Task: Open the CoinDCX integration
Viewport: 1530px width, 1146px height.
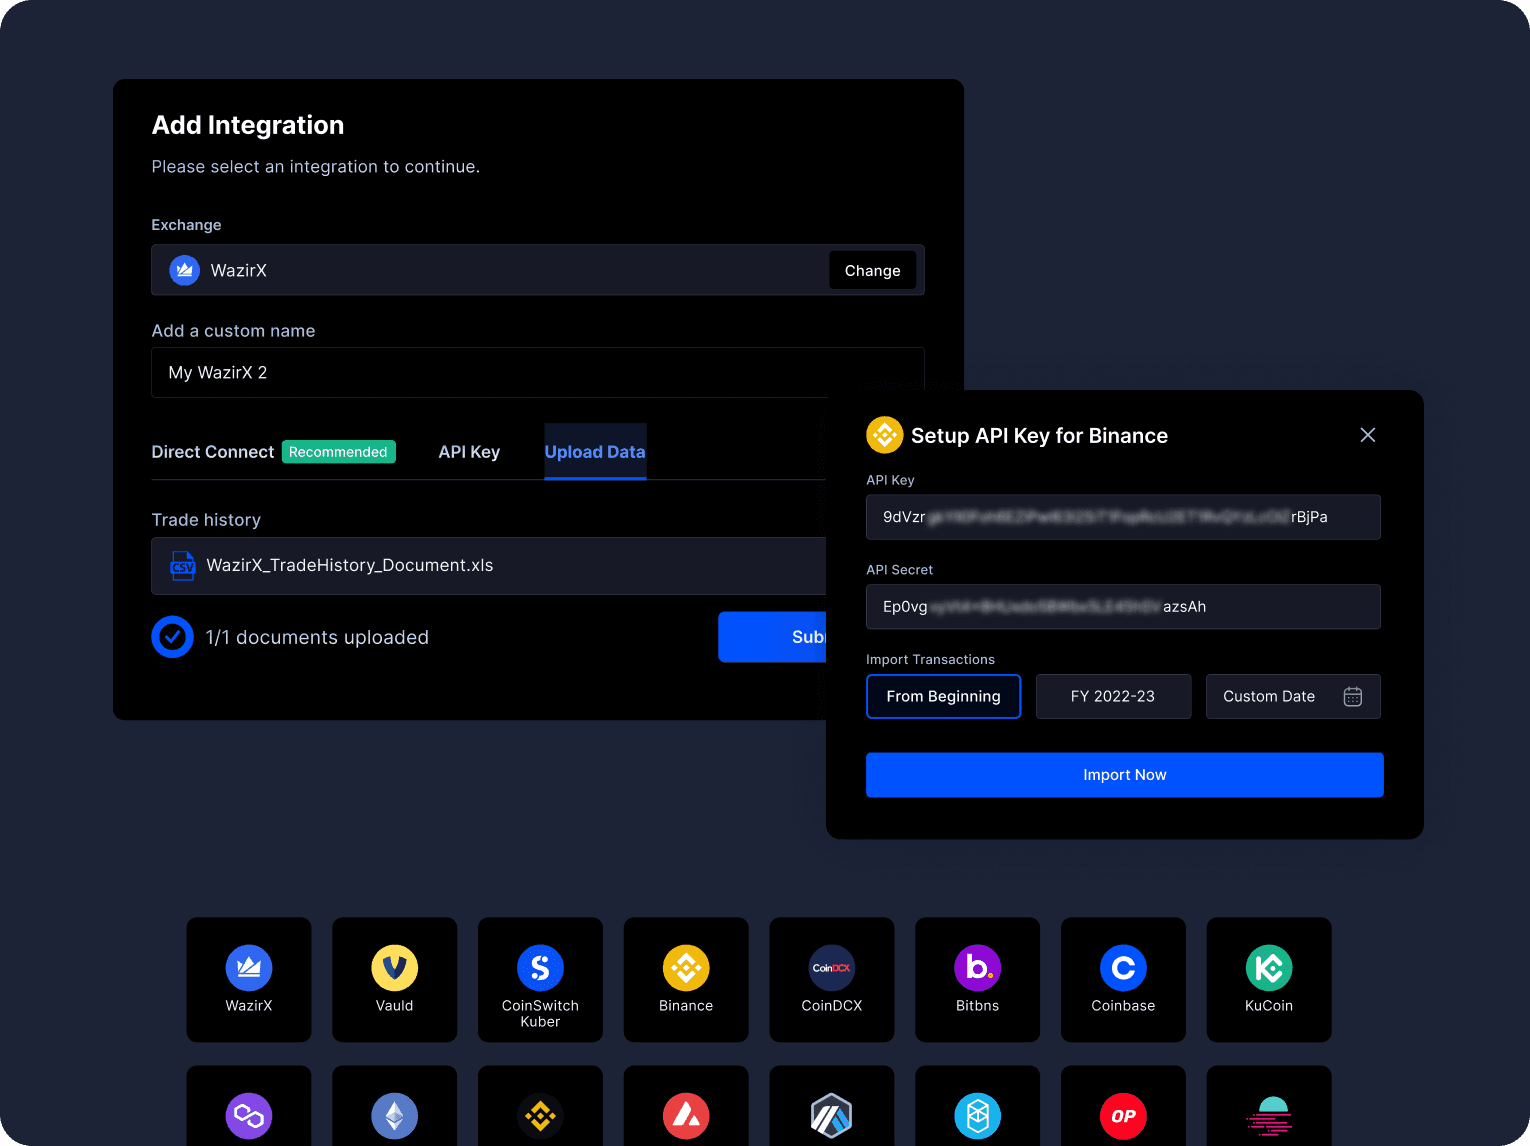Action: 831,980
